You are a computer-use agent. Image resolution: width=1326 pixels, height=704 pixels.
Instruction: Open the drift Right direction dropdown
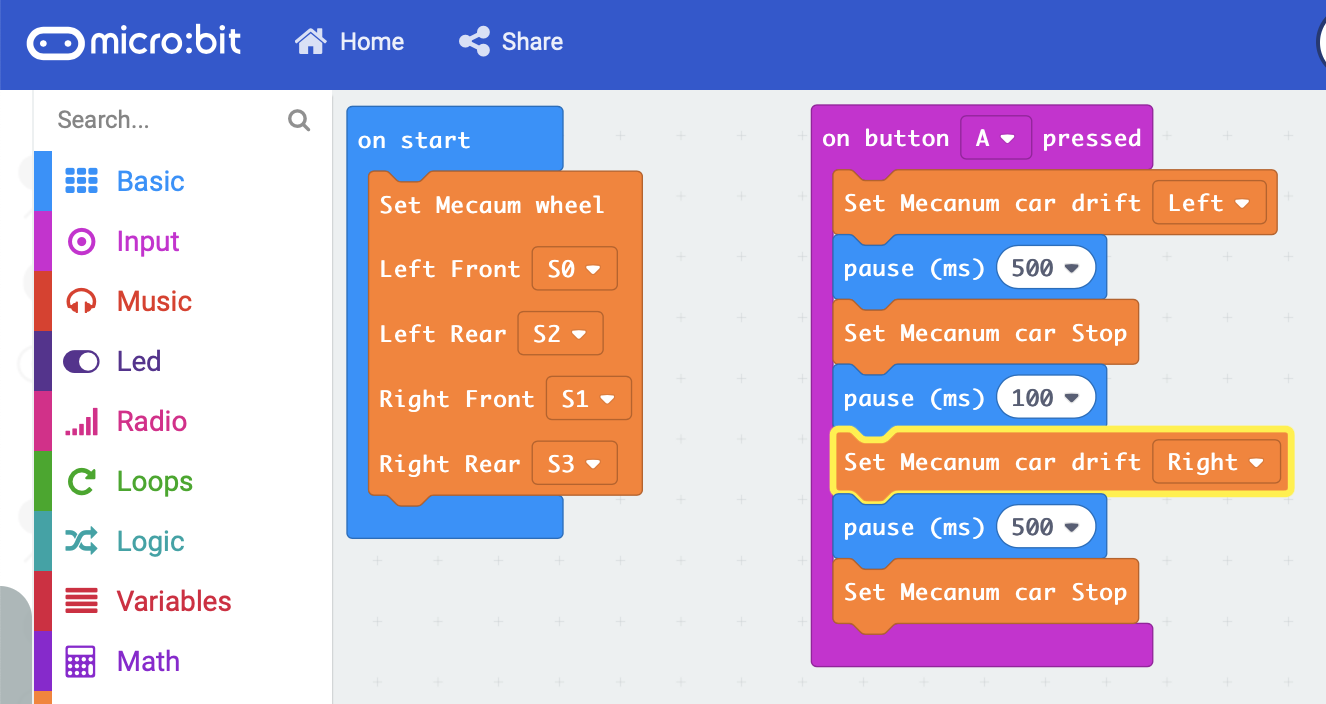[1216, 463]
